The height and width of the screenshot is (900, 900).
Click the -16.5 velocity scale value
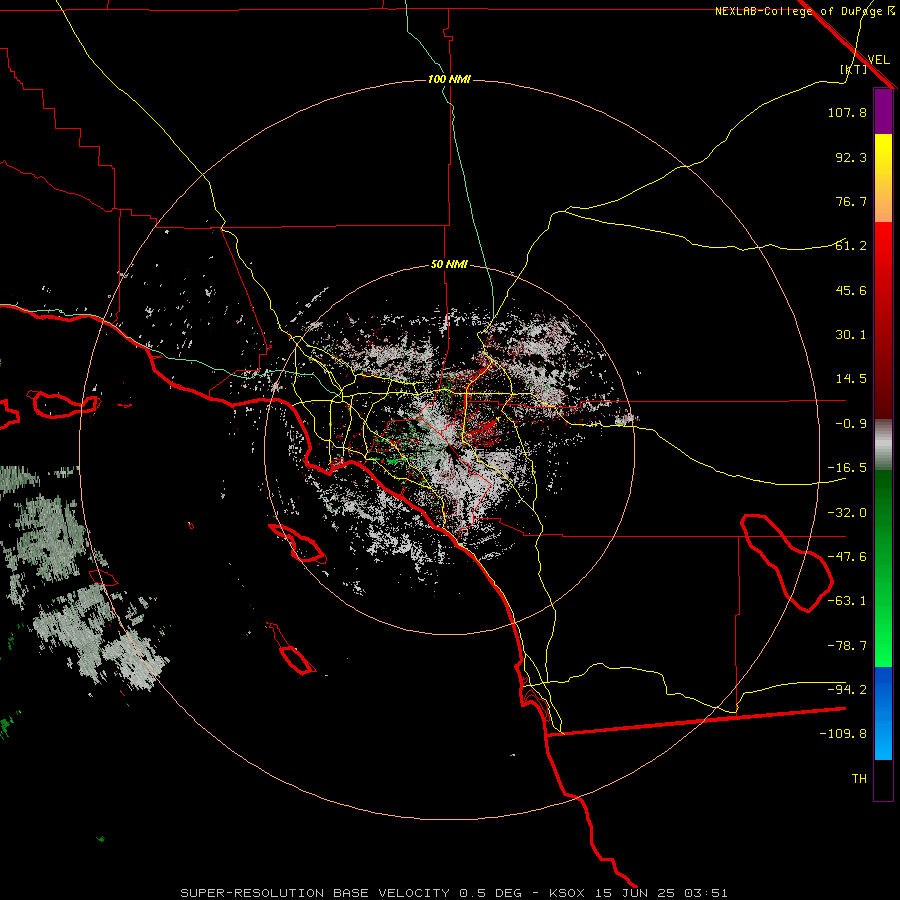coord(847,468)
